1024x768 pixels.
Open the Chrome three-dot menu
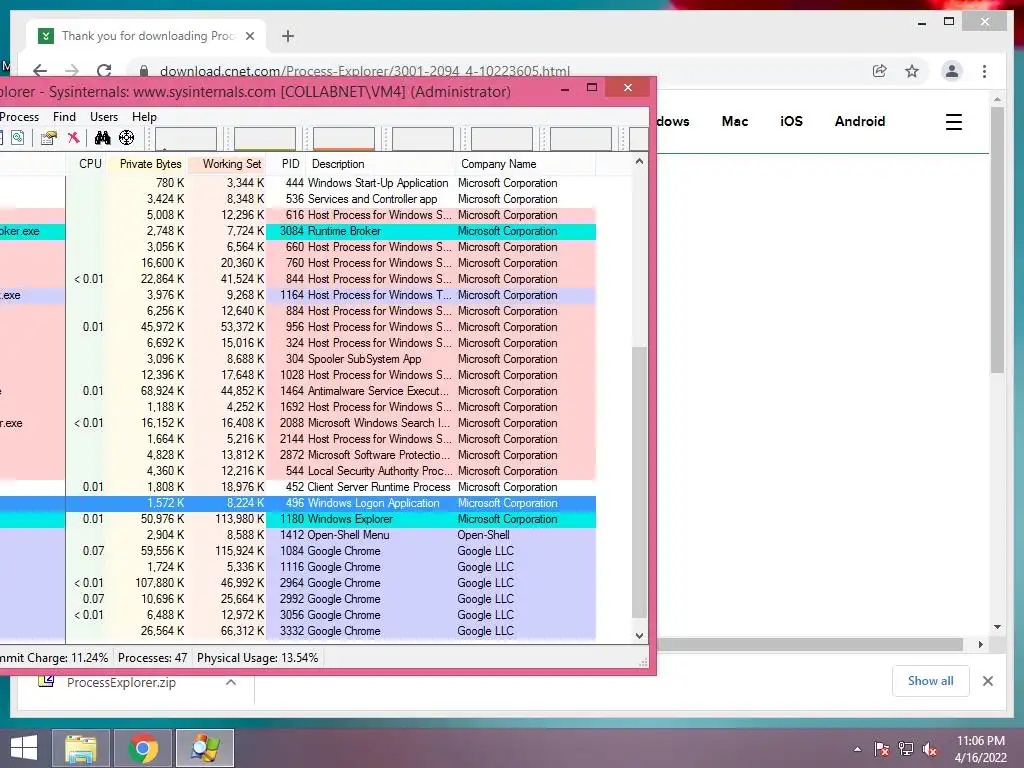pyautogui.click(x=984, y=71)
